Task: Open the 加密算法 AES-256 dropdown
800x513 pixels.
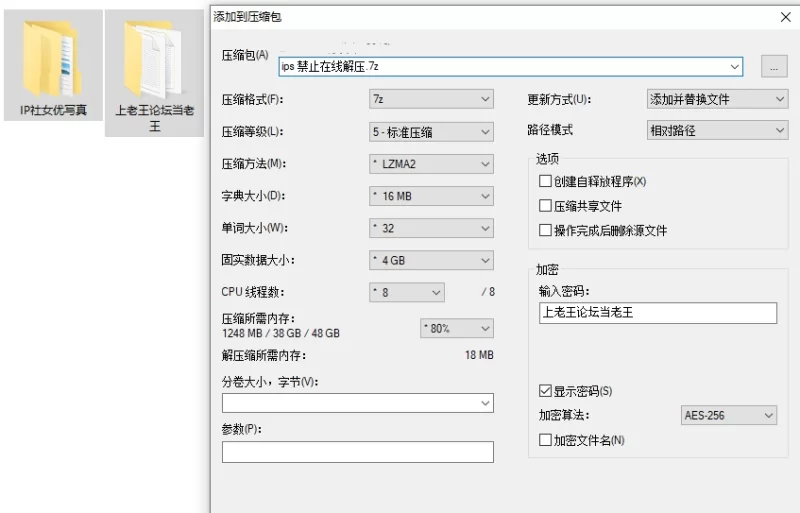Action: click(x=729, y=415)
